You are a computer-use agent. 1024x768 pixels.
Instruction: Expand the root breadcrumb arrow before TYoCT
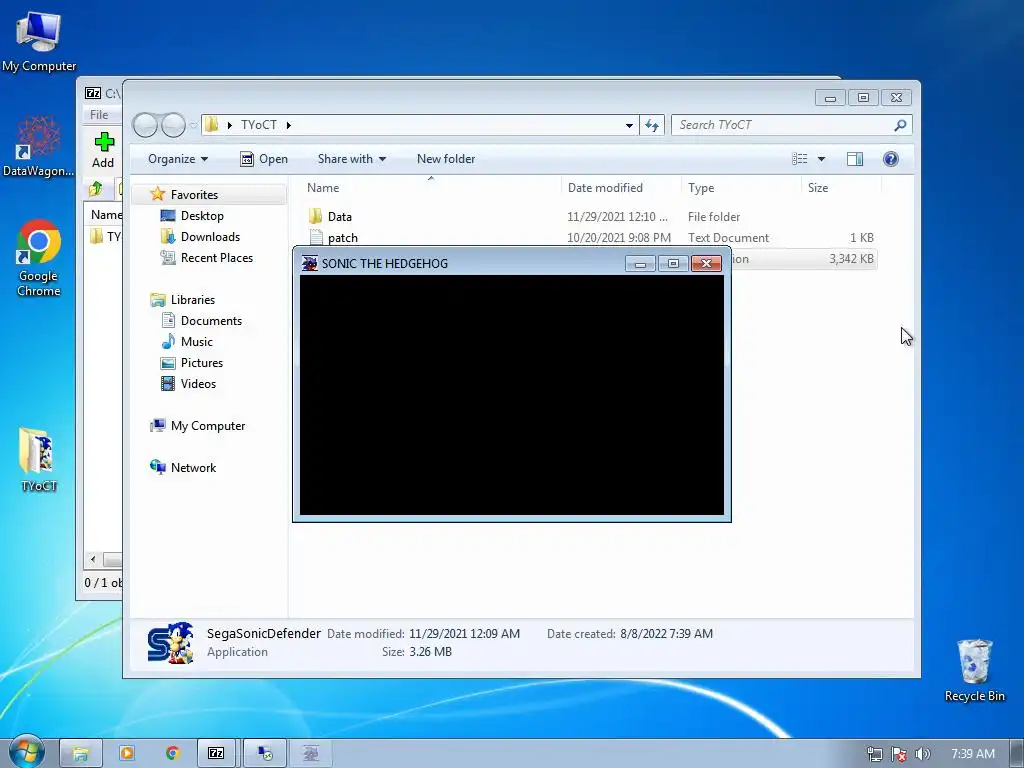230,125
